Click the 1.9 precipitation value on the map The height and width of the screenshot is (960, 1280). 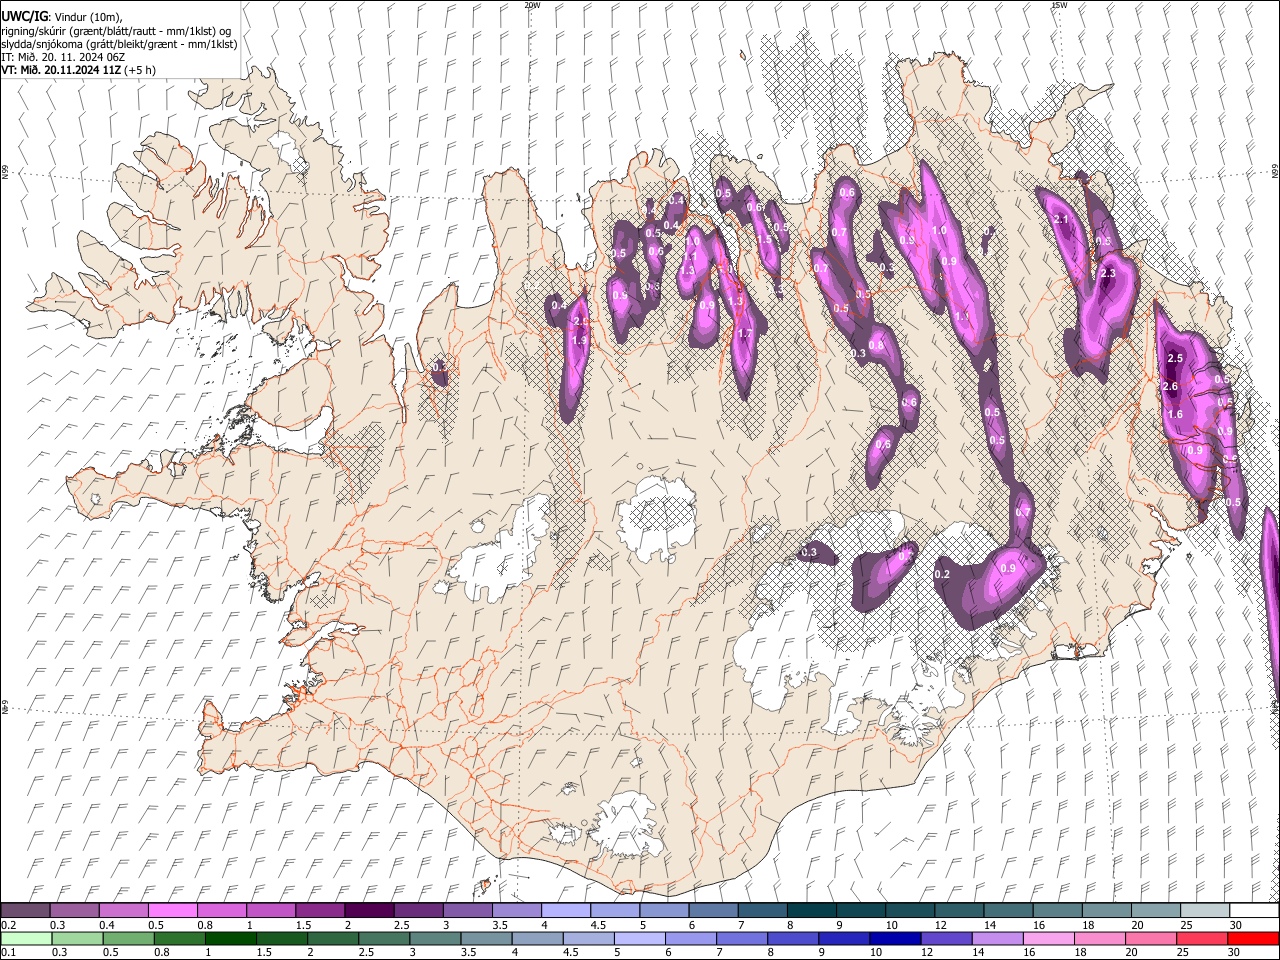(579, 341)
